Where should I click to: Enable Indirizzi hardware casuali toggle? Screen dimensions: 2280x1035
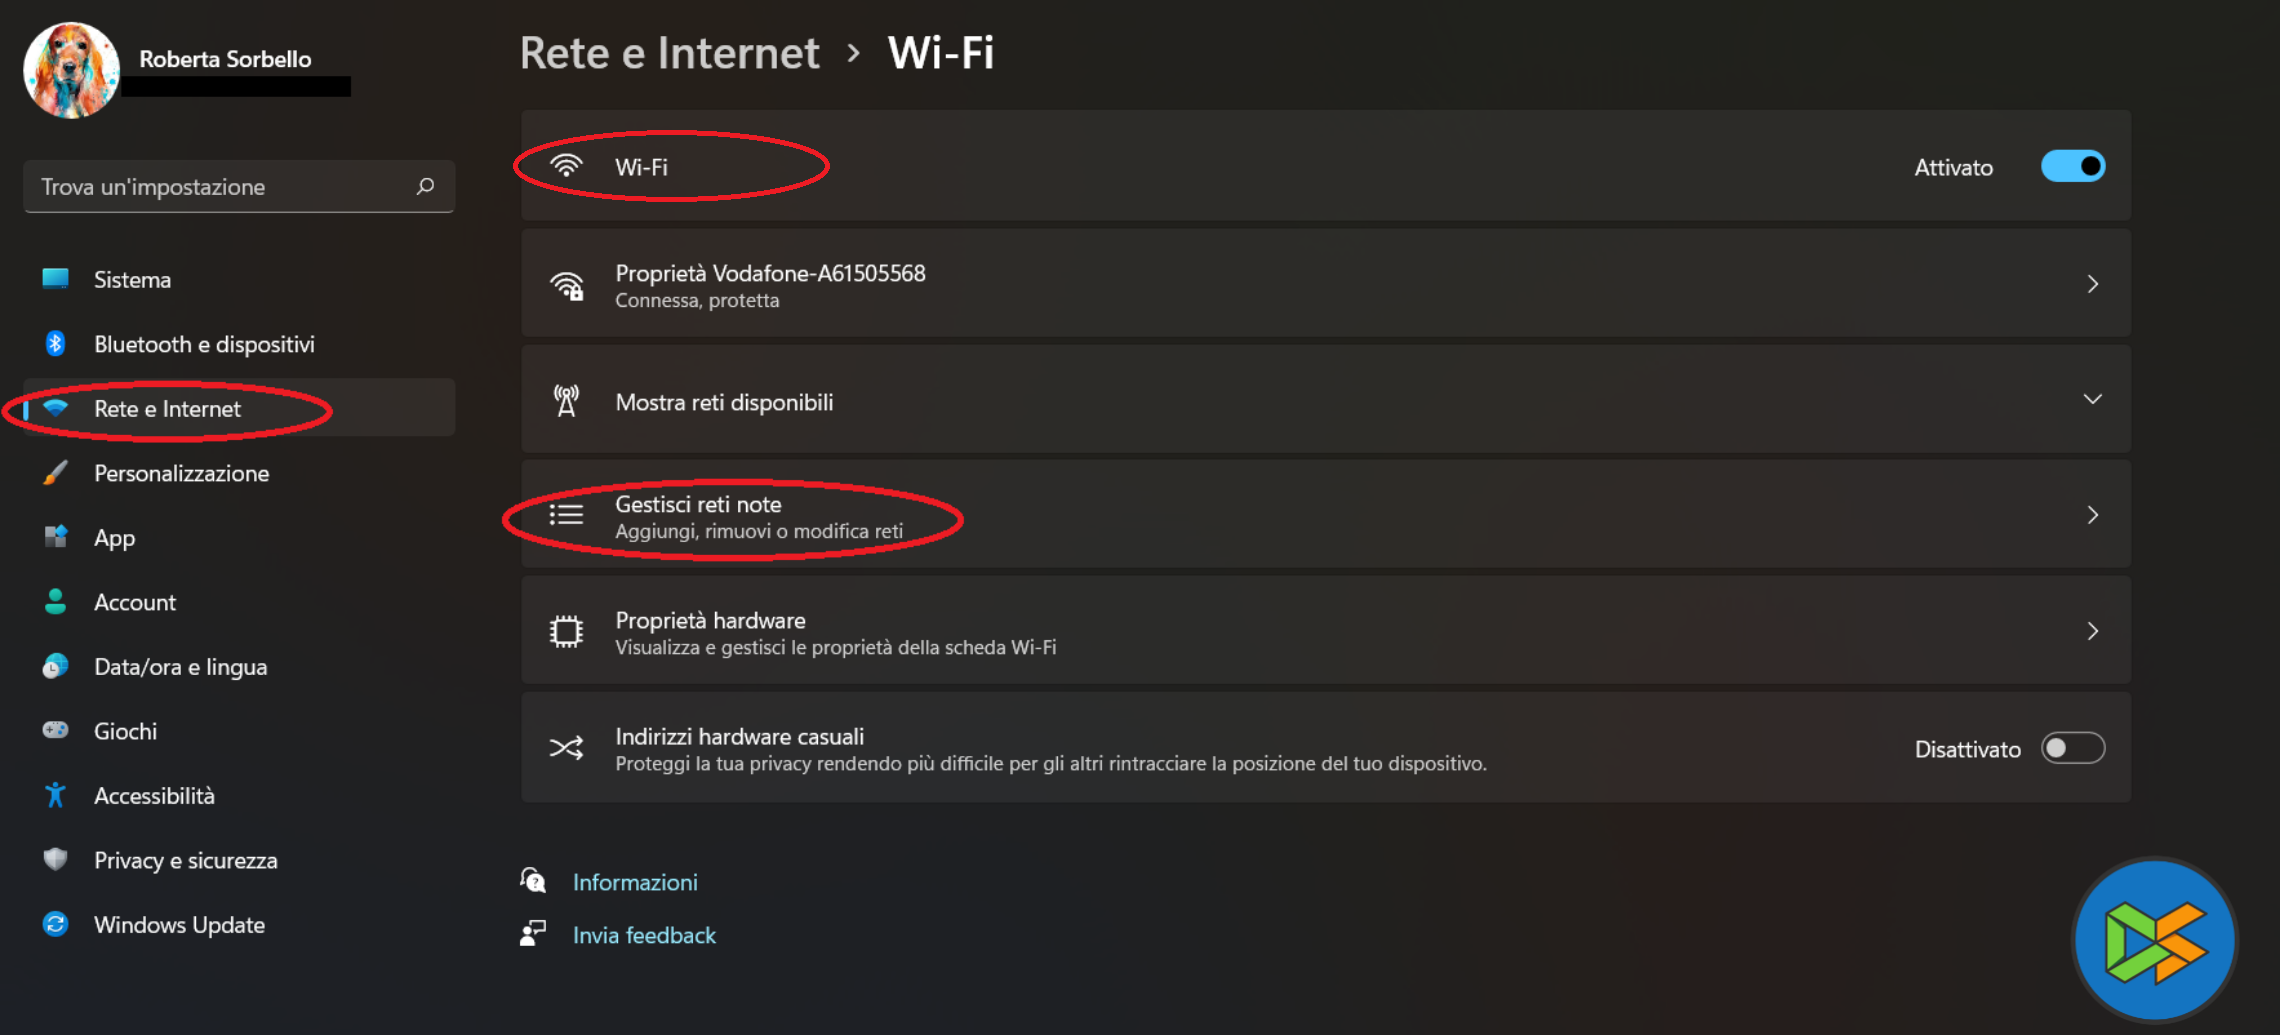tap(2072, 748)
